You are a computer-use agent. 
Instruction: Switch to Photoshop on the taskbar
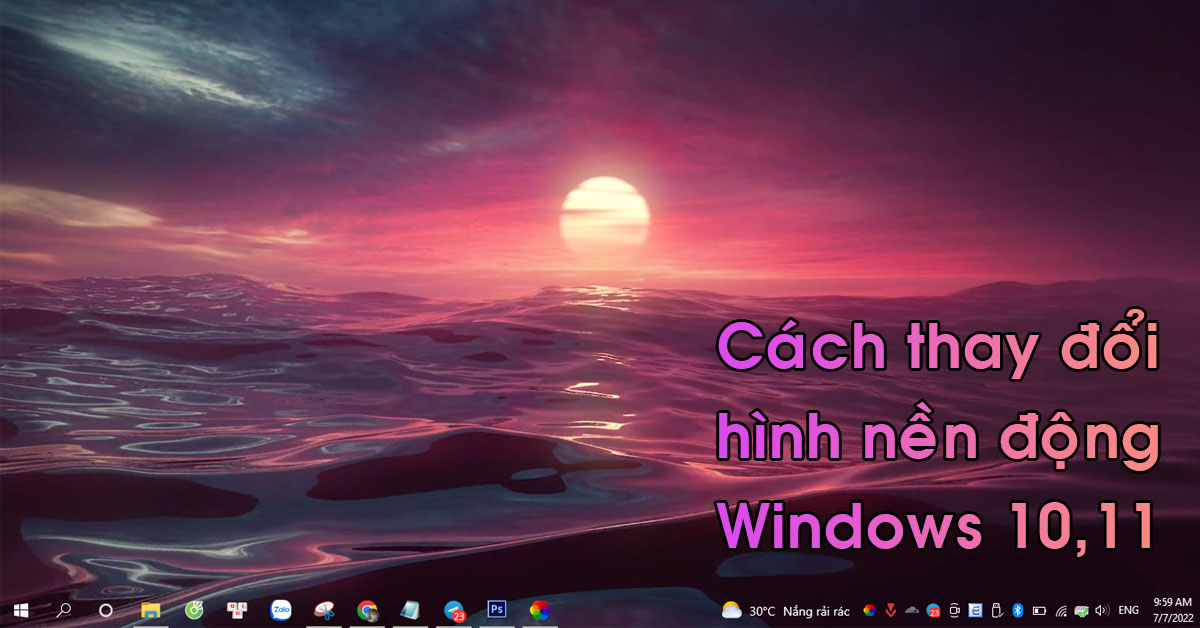[497, 608]
